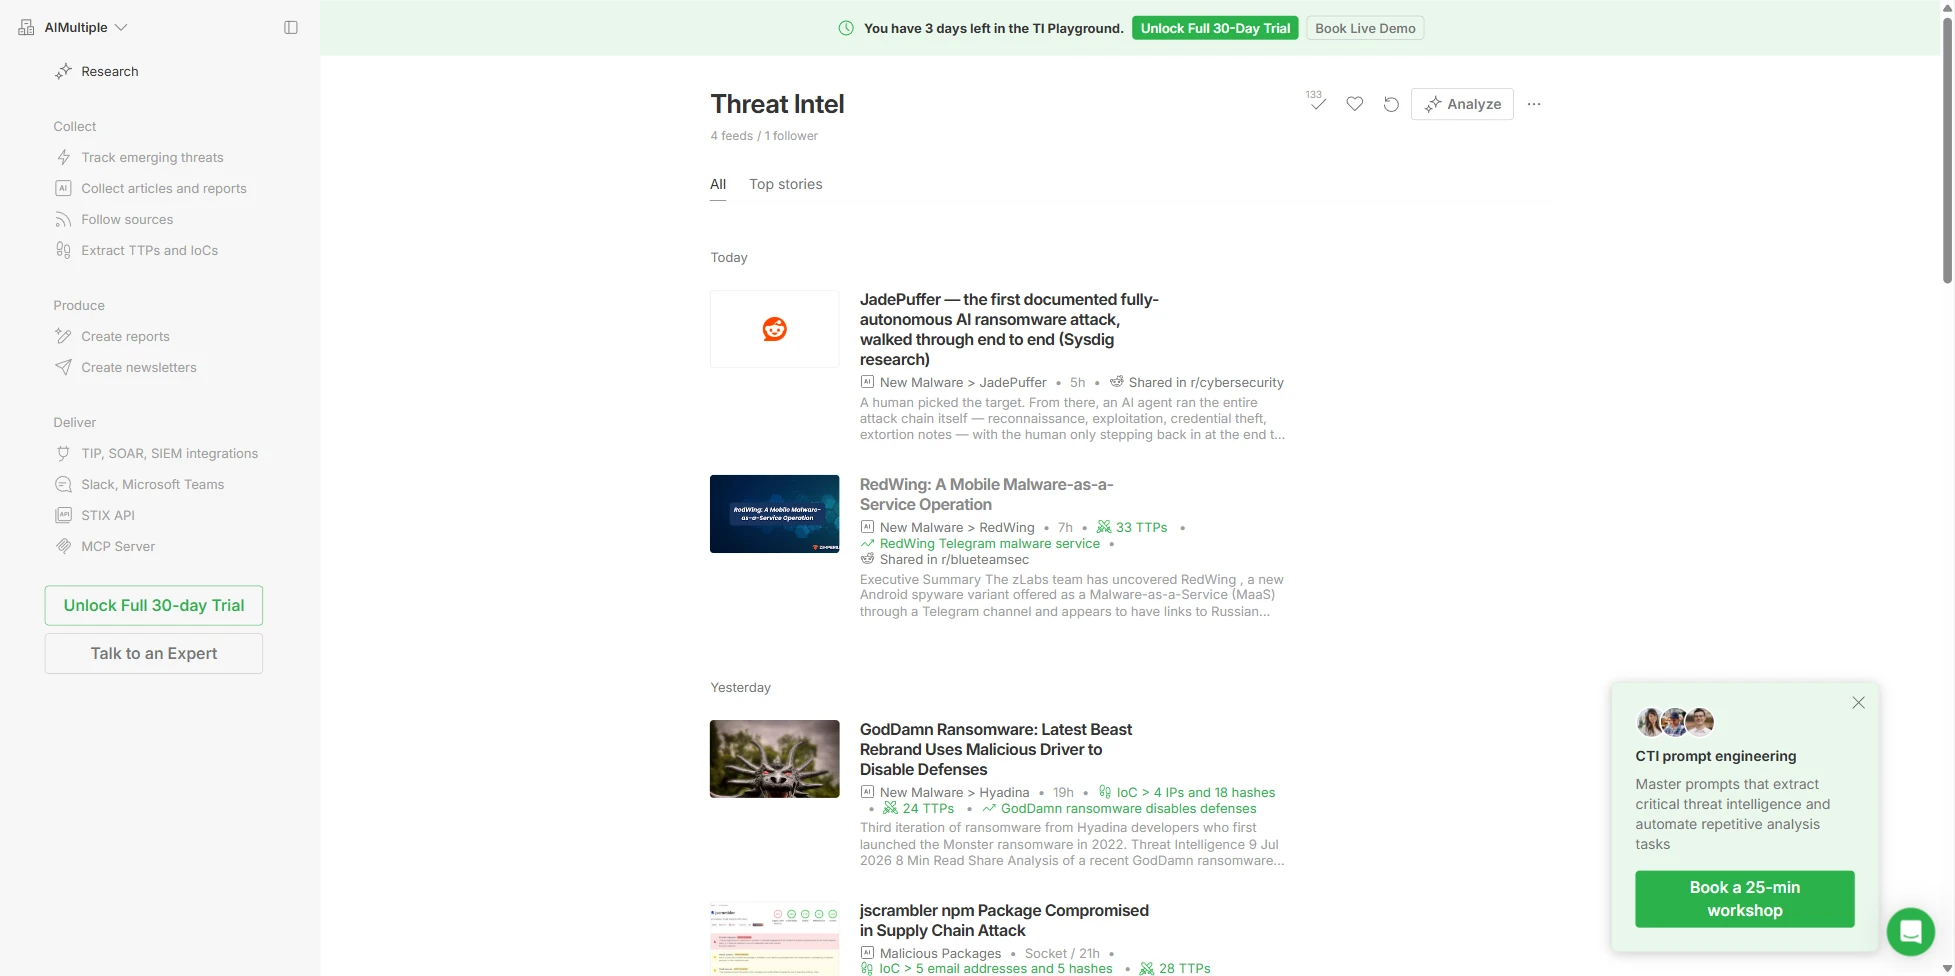Viewport: 1955px width, 976px height.
Task: Click the TIP, SOAR, SIEM integrations plug icon
Action: (x=63, y=453)
